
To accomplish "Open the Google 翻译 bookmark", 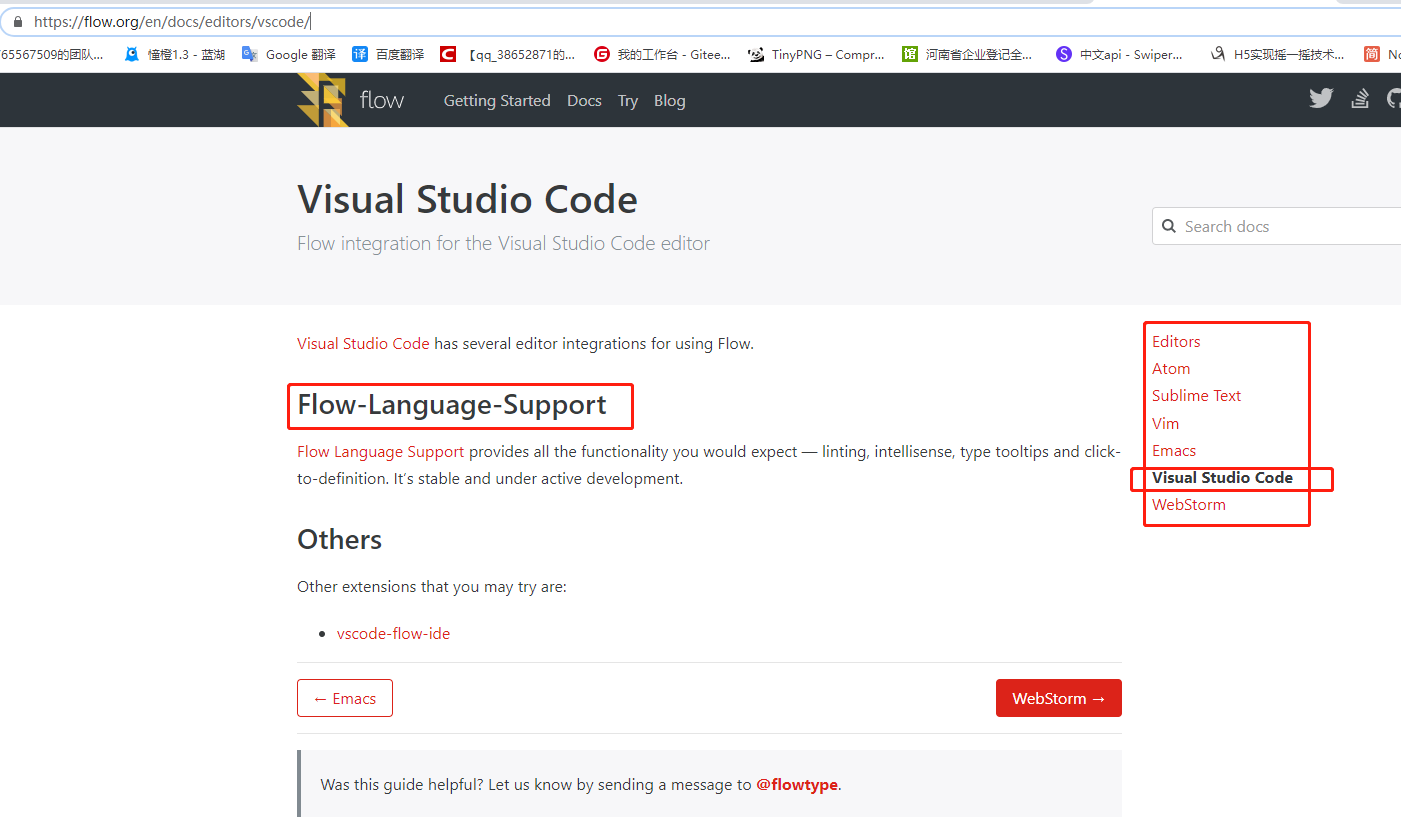I will [289, 55].
